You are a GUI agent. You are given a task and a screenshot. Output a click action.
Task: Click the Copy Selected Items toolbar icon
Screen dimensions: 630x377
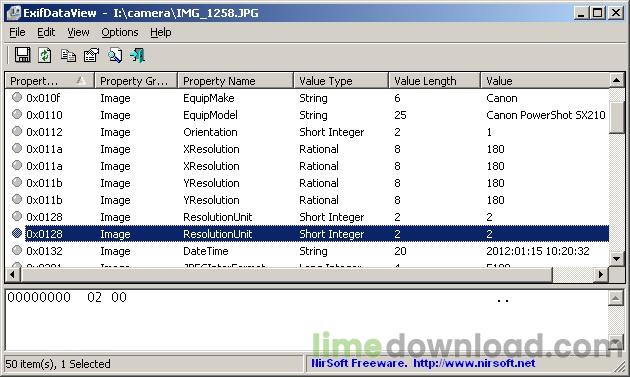[x=68, y=55]
